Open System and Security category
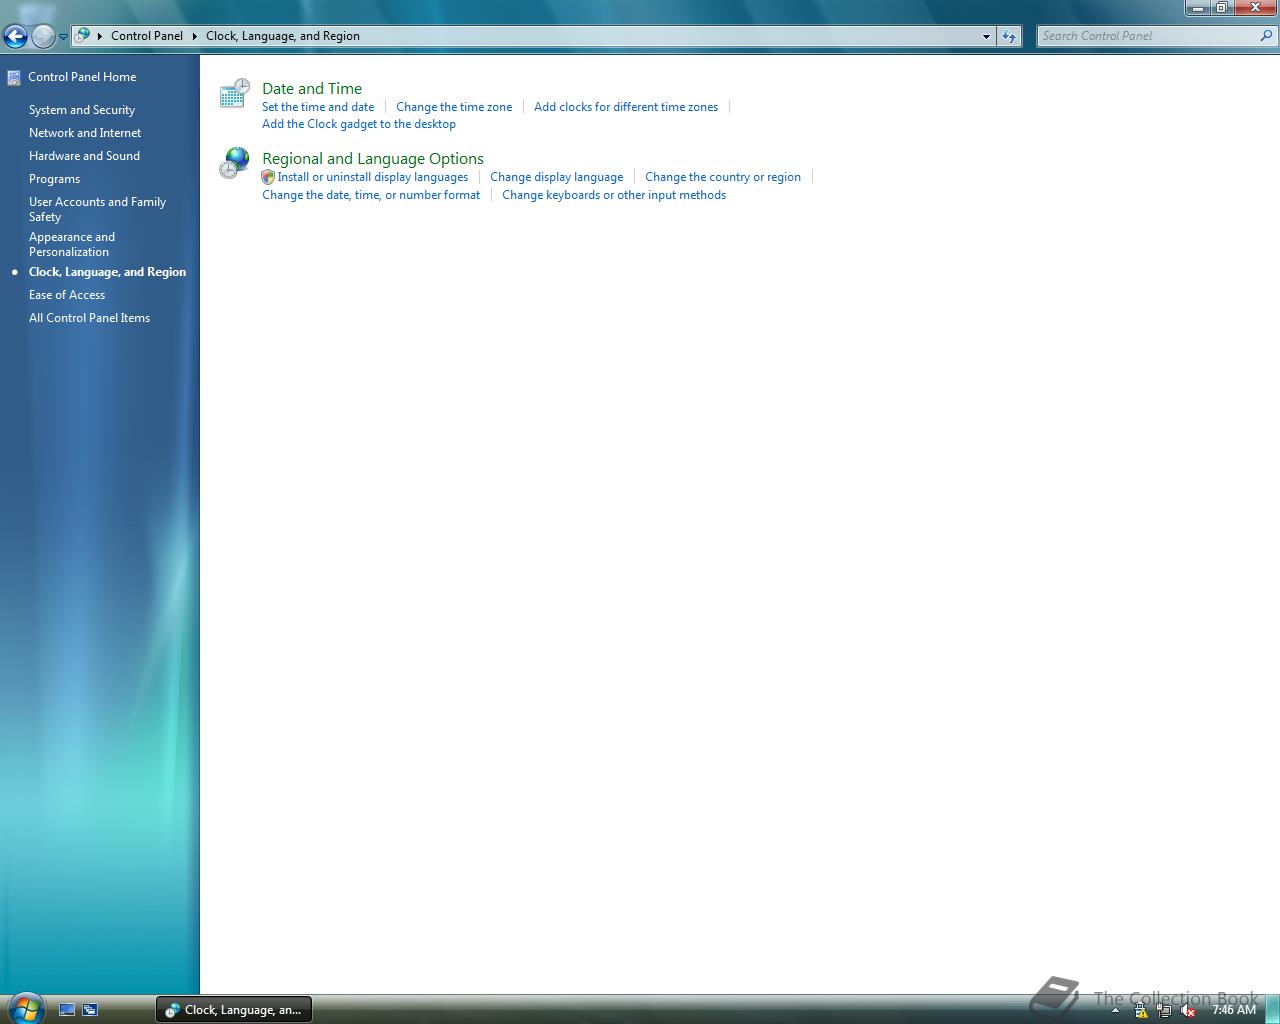The image size is (1280, 1024). 82,110
